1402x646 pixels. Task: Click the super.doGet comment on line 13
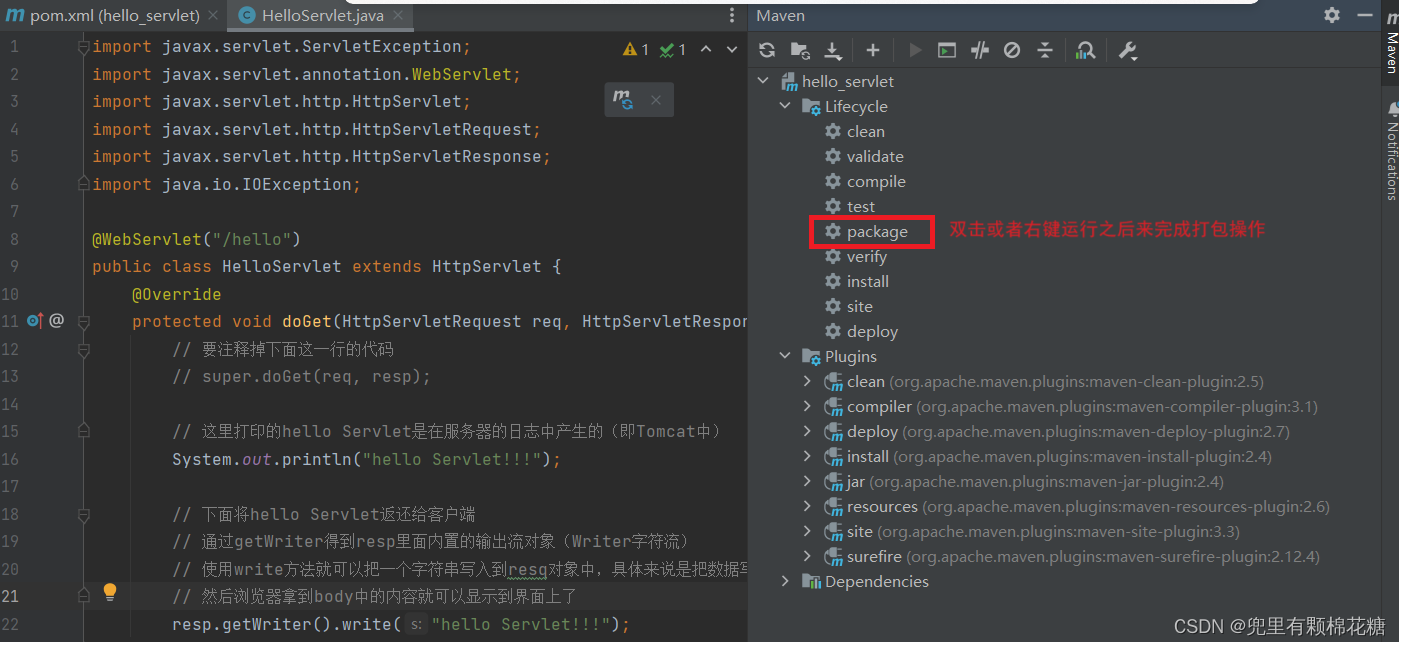tap(301, 377)
